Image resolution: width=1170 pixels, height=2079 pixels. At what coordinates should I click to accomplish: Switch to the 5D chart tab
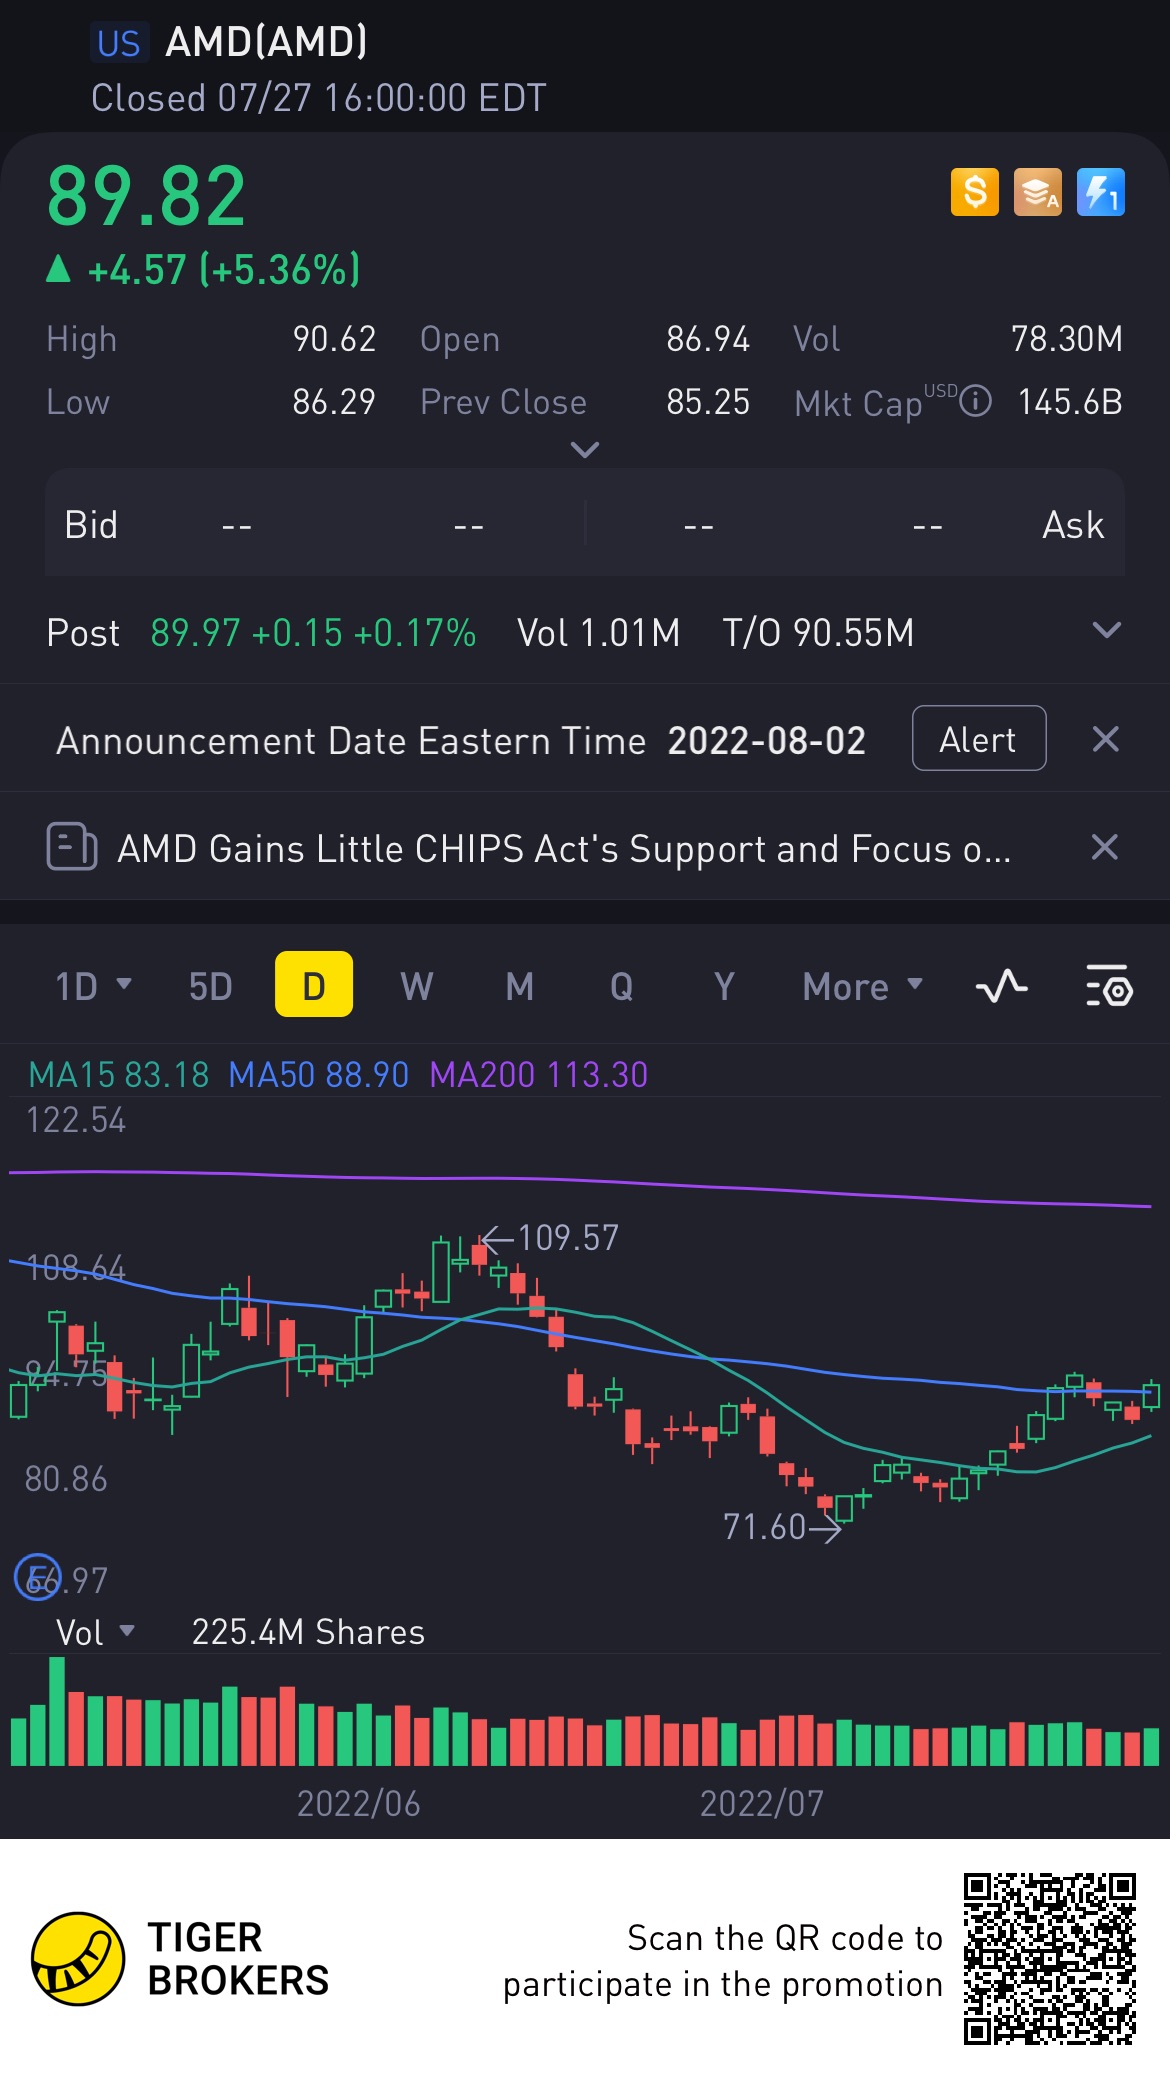pos(210,987)
